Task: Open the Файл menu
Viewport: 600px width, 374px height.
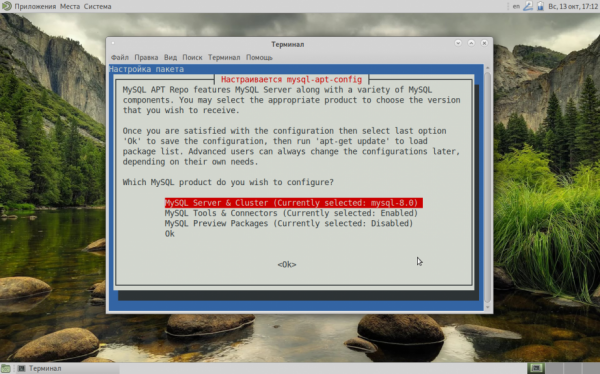Action: coord(120,57)
